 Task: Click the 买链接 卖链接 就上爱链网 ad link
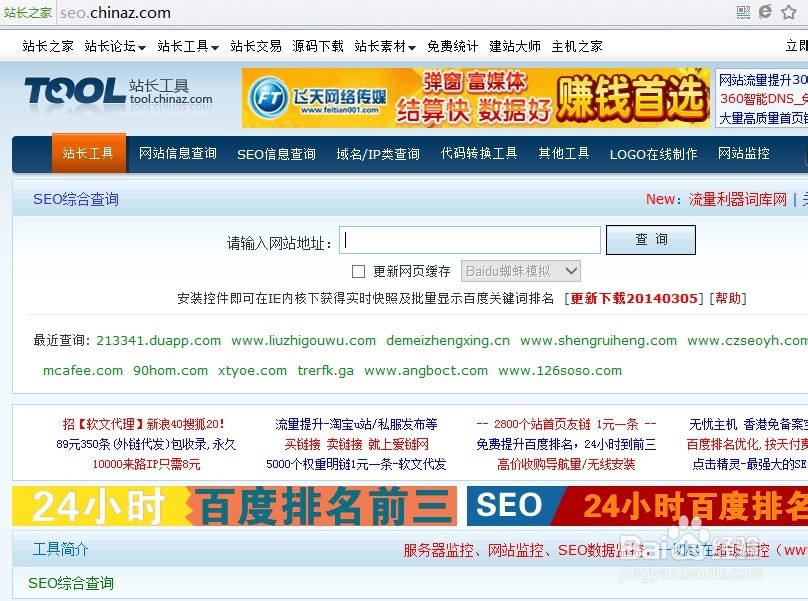click(x=357, y=444)
